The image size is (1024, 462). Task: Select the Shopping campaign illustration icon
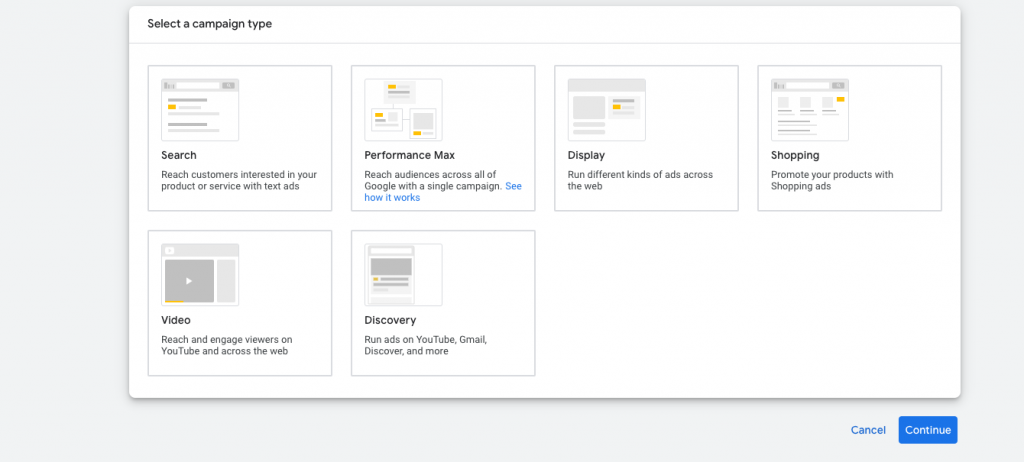(810, 110)
